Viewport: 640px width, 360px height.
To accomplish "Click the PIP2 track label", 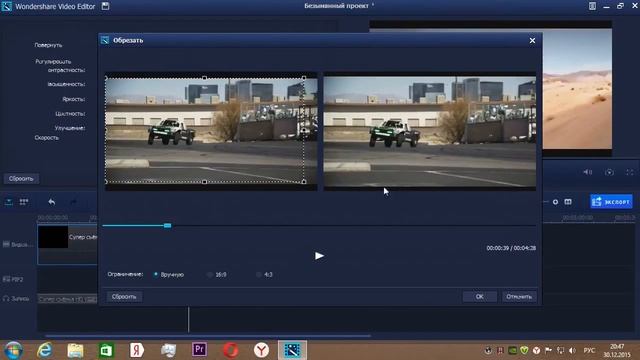I will (x=13, y=280).
